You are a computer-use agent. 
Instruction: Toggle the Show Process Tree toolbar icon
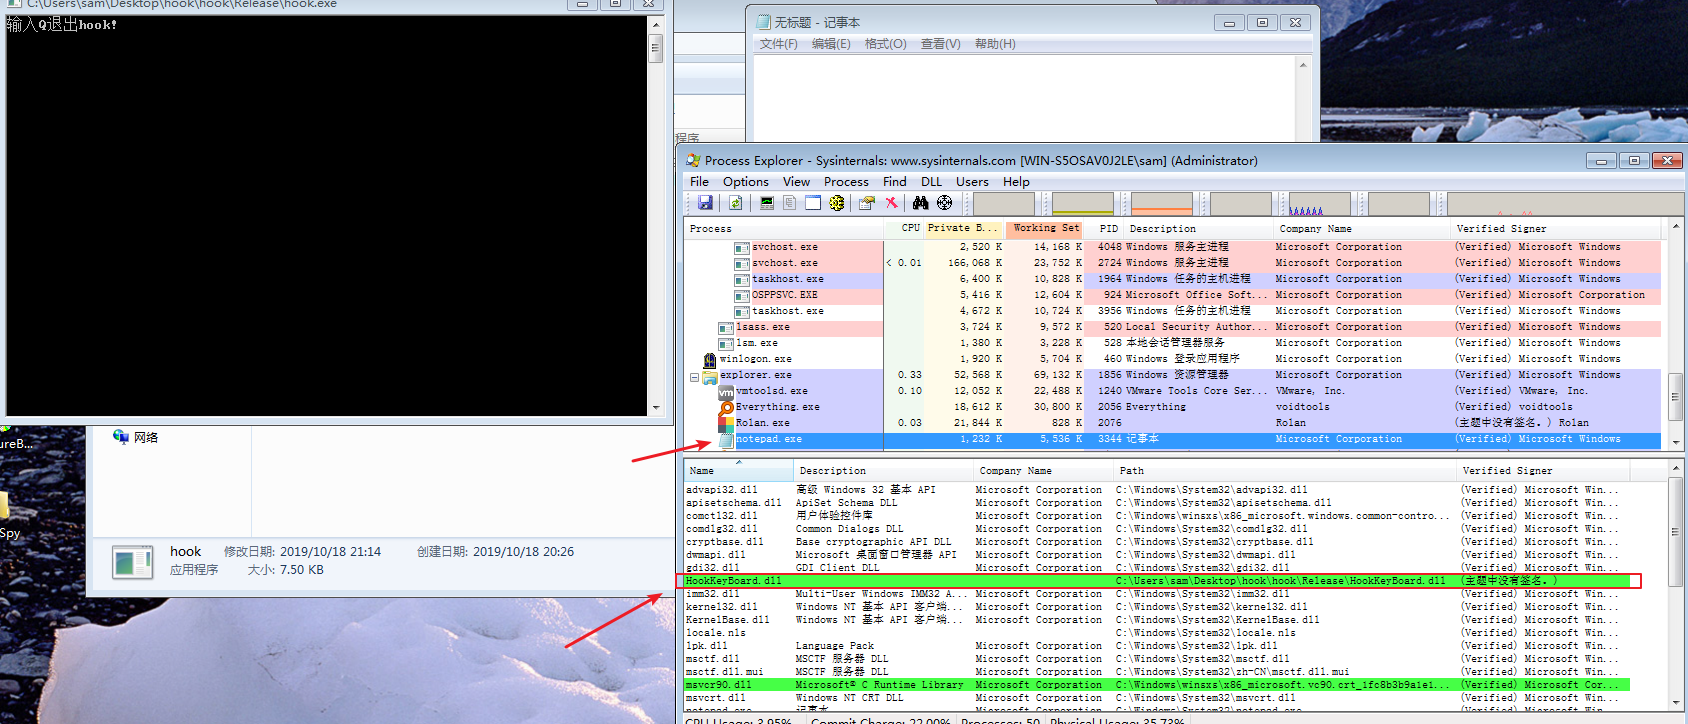pos(790,203)
